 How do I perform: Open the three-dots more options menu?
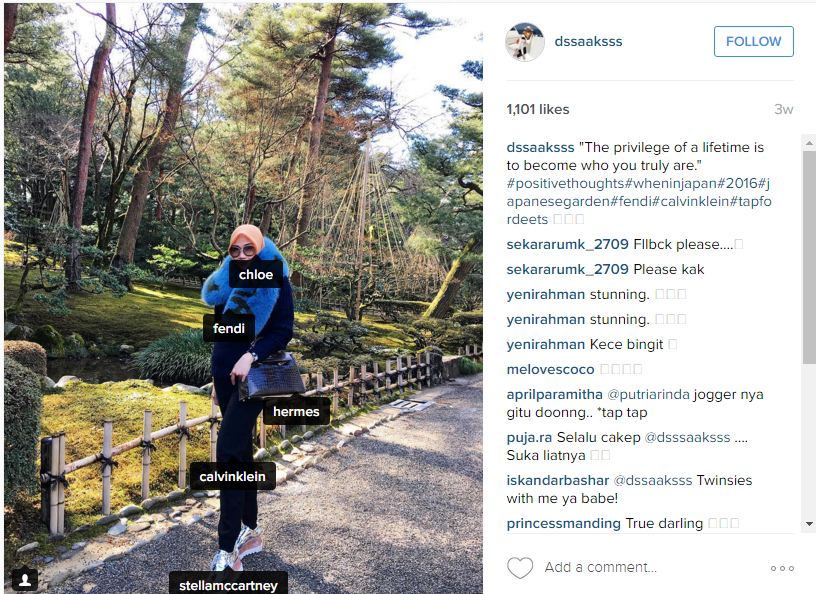point(782,568)
